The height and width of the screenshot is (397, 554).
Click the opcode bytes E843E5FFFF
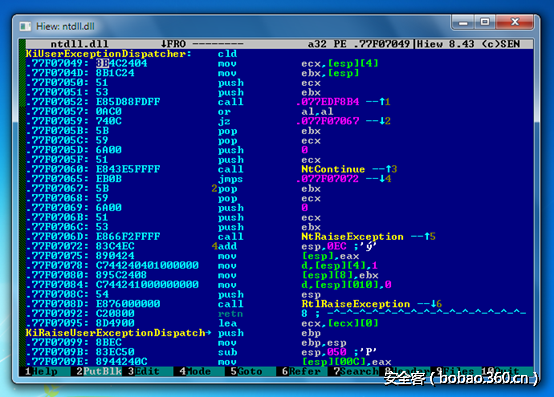click(x=128, y=169)
